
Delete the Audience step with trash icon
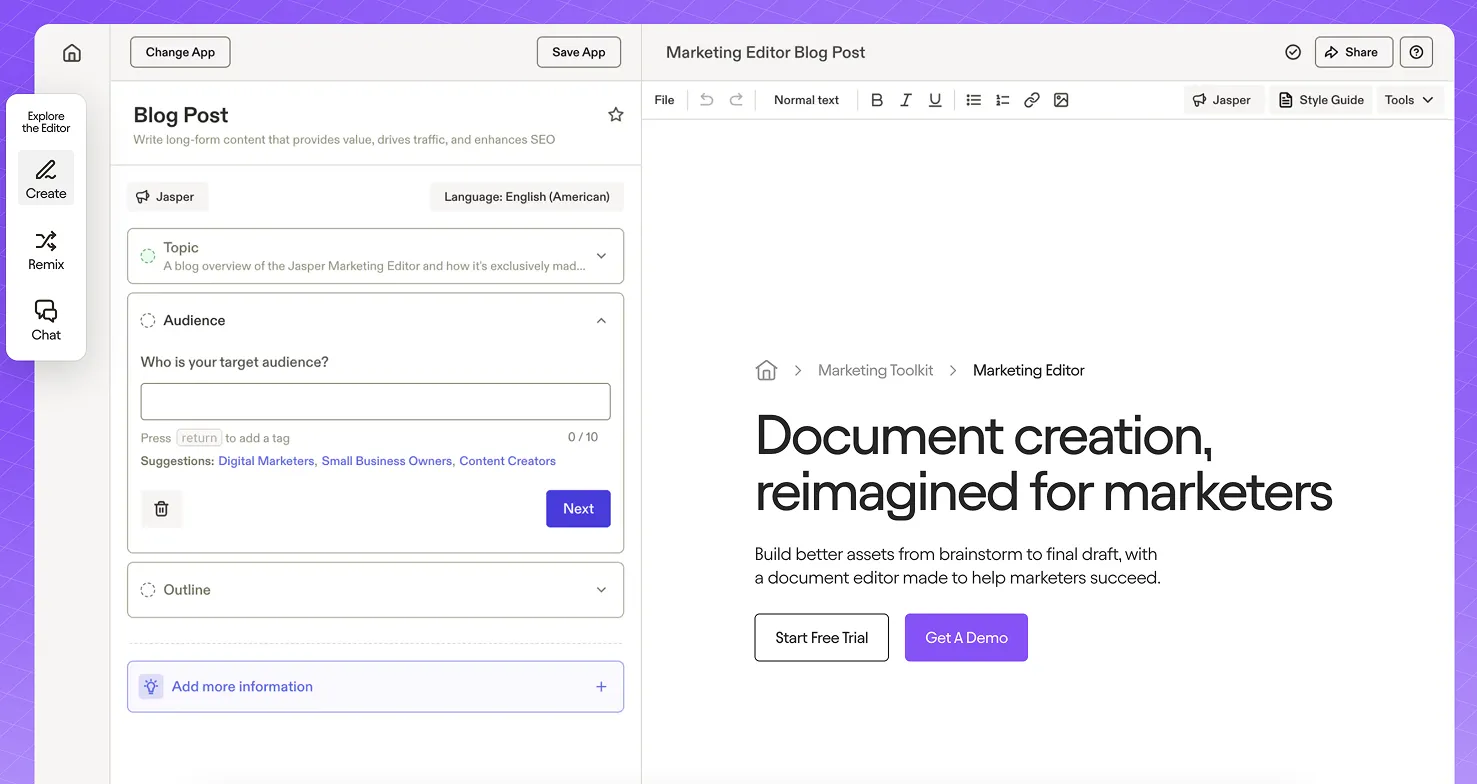click(161, 509)
